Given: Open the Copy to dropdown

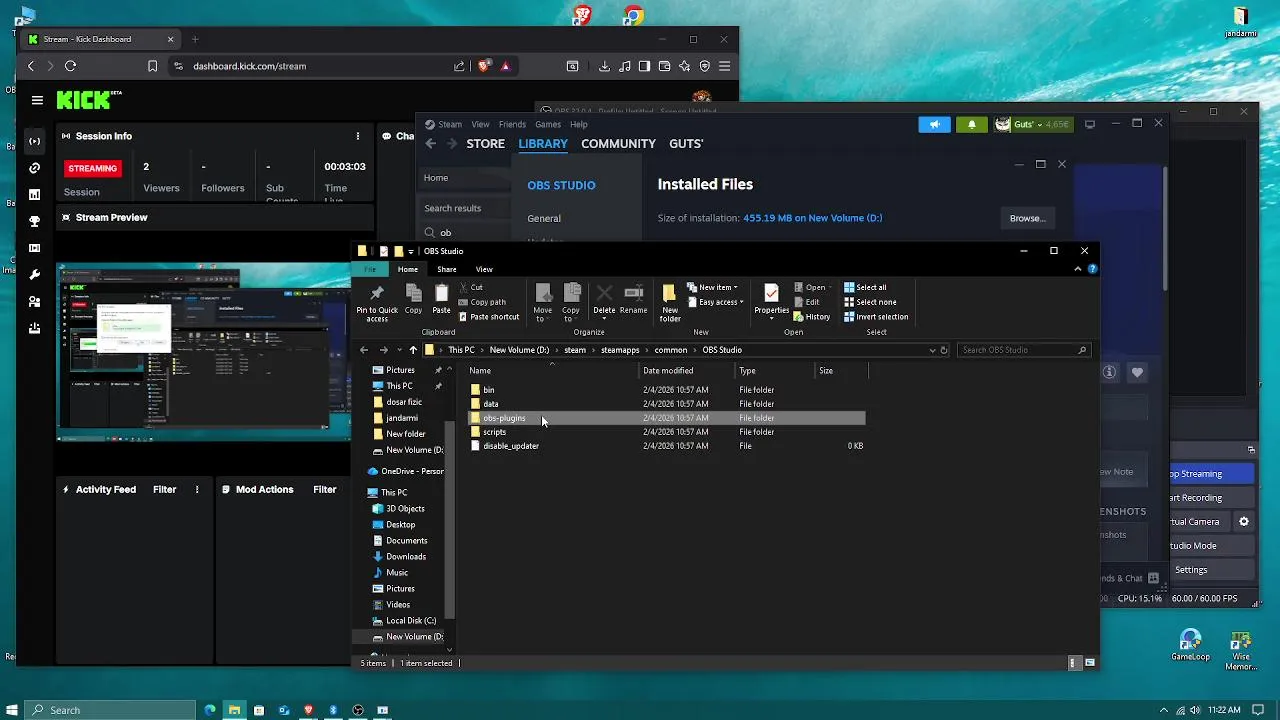Looking at the screenshot, I should coord(571,302).
